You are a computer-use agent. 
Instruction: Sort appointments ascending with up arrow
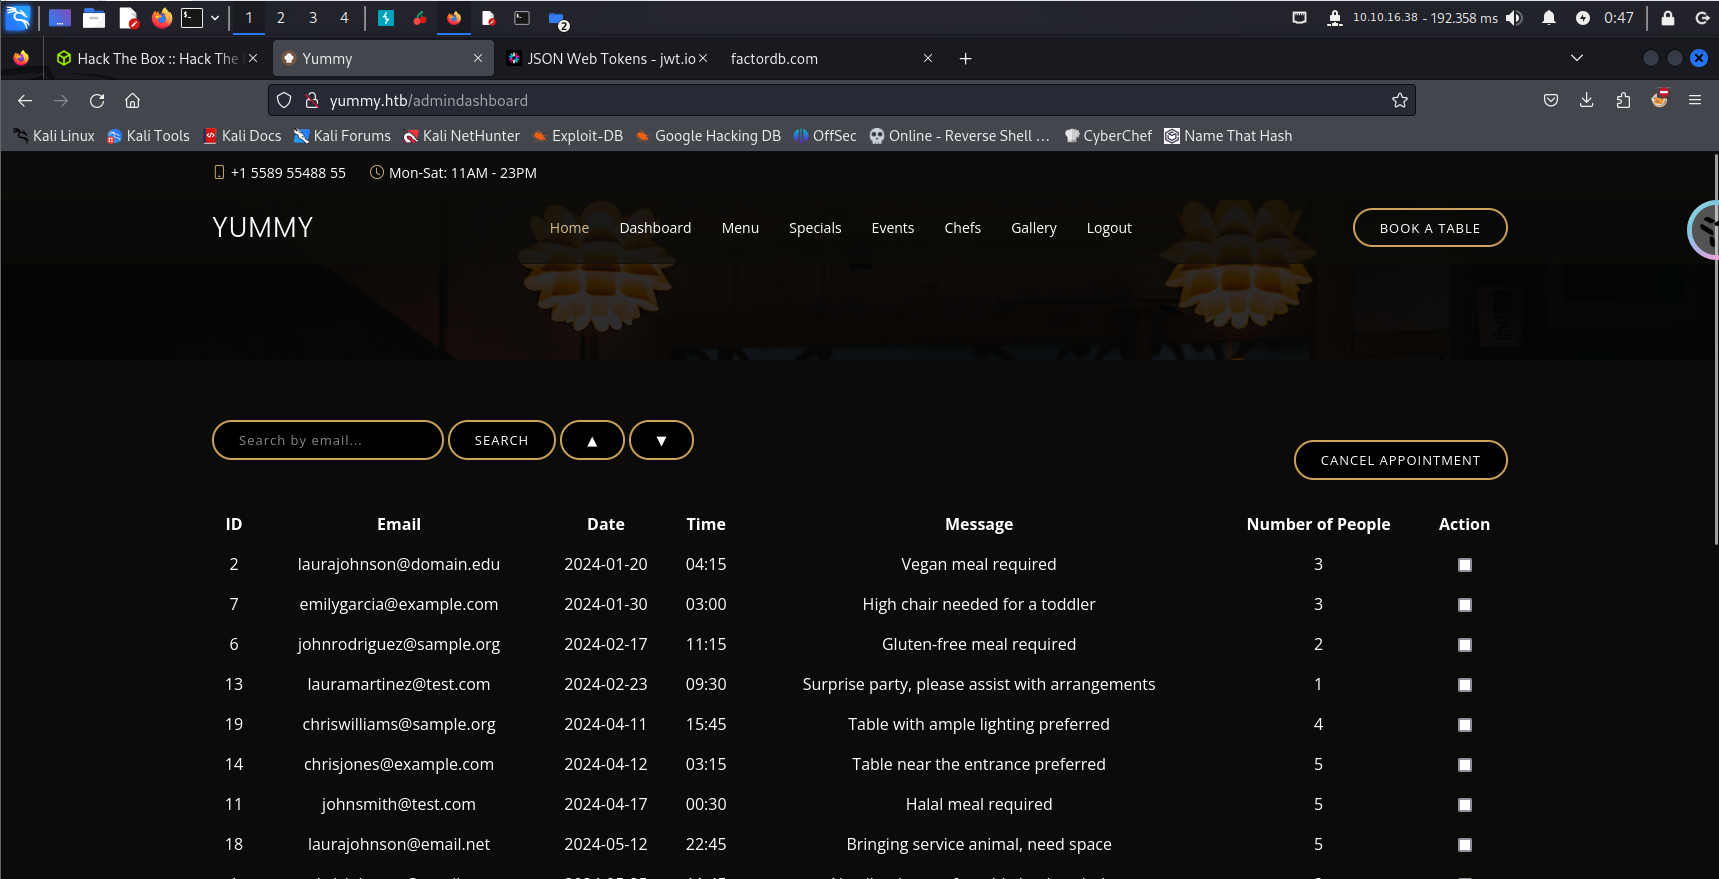[592, 441]
